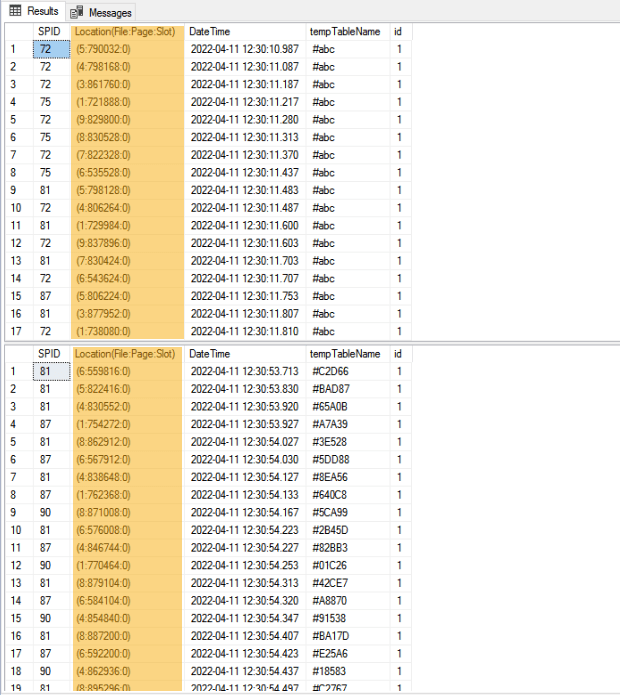Select DateTime column header in top grid

pos(245,31)
